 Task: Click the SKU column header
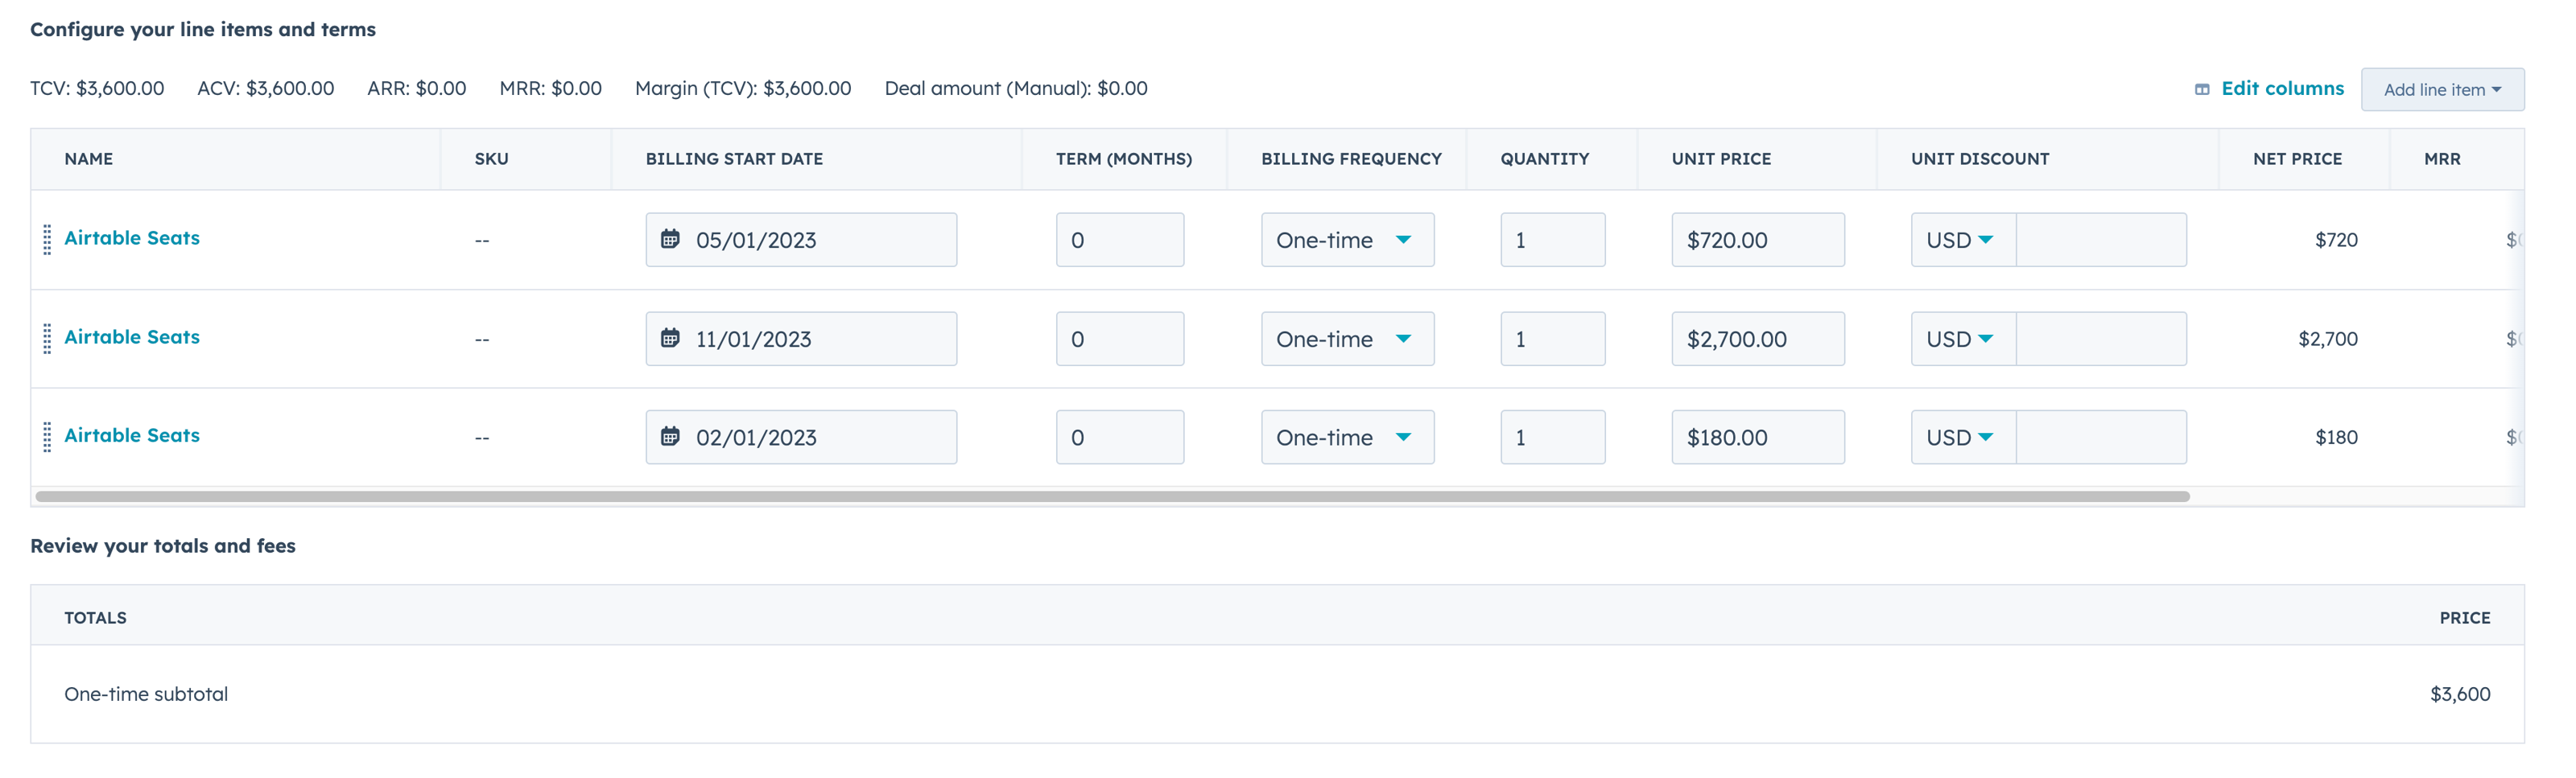tap(491, 159)
